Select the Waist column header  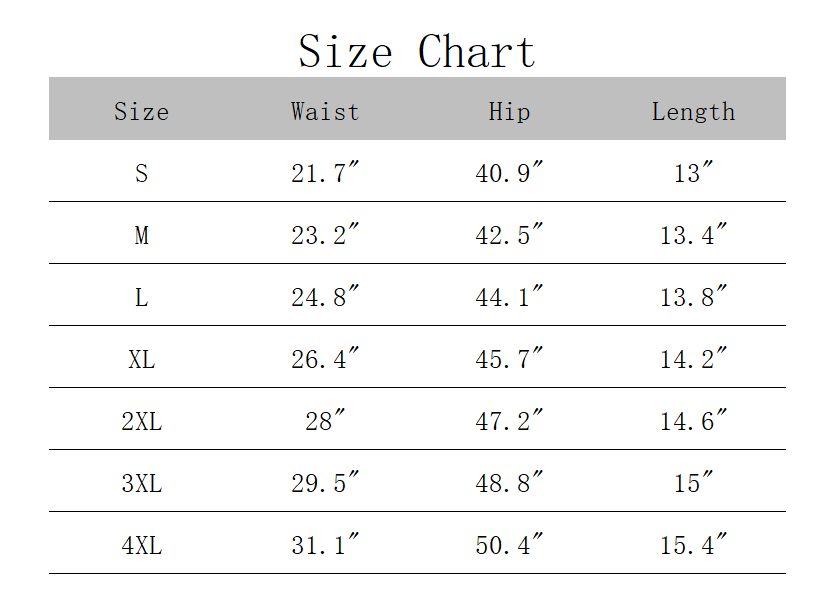pyautogui.click(x=325, y=112)
